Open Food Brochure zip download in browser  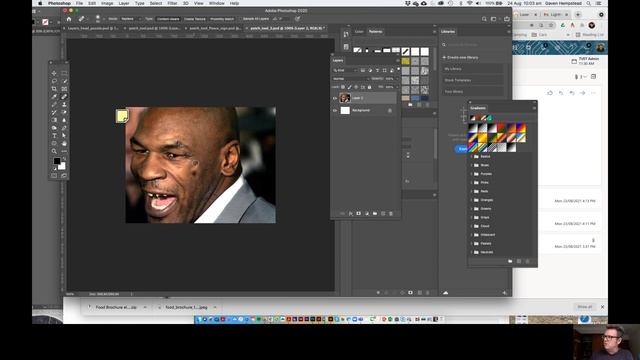[x=116, y=307]
